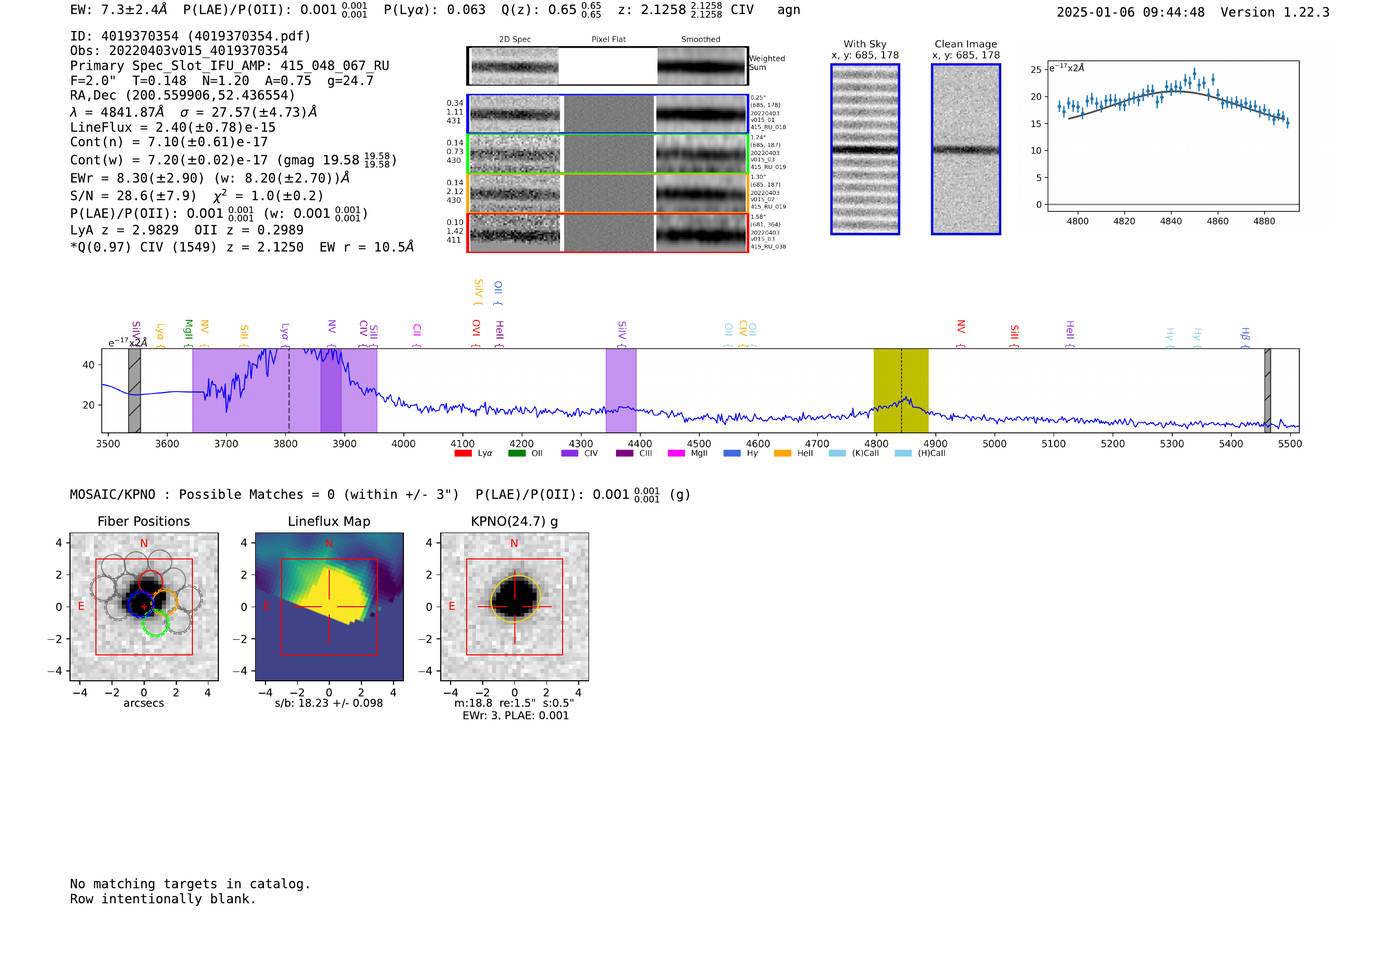Click the Primary Spec_Slot_IFU_AMP text line
This screenshot has width=1400, height=953.
click(x=230, y=66)
